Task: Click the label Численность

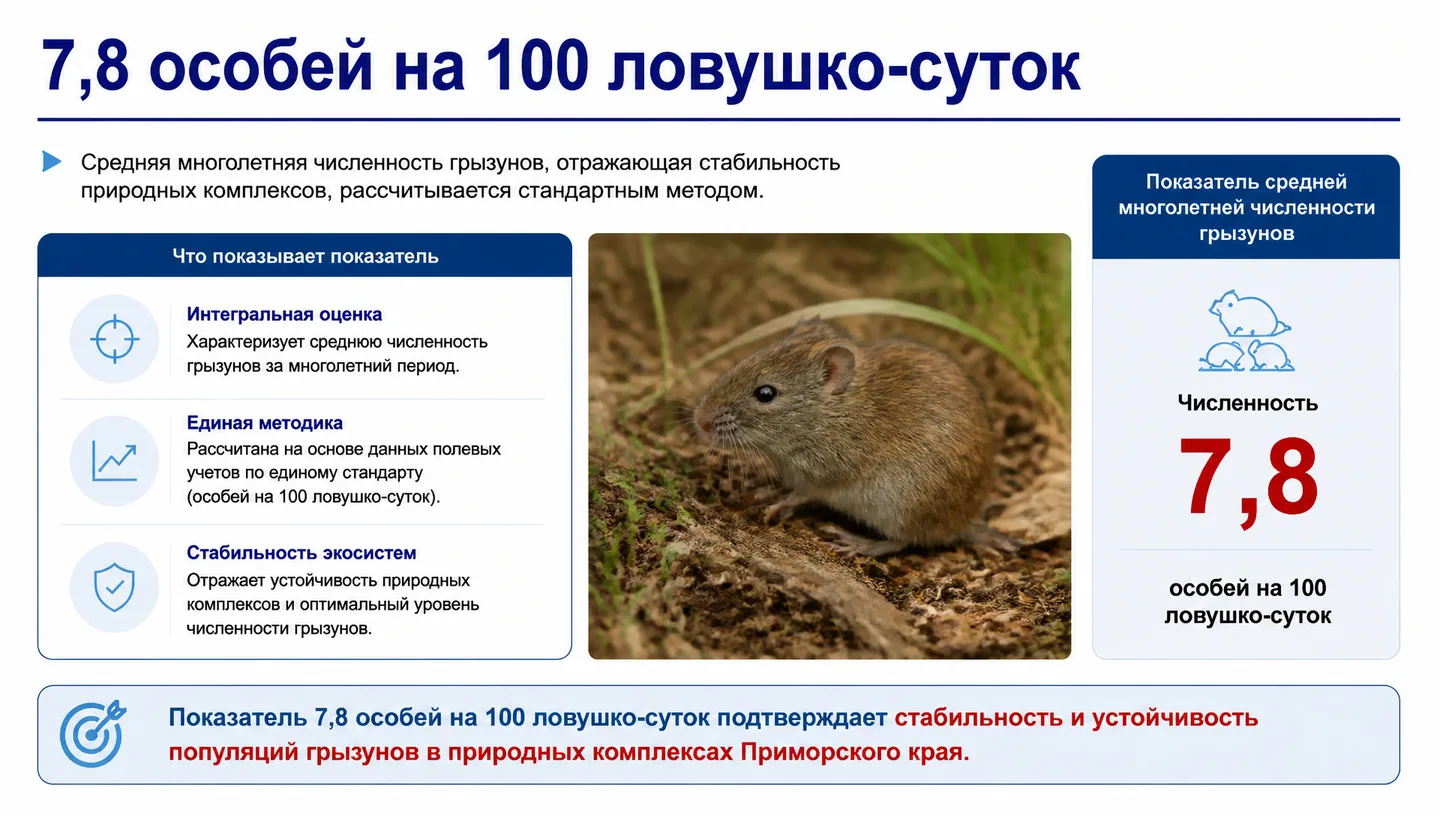Action: tap(1247, 403)
